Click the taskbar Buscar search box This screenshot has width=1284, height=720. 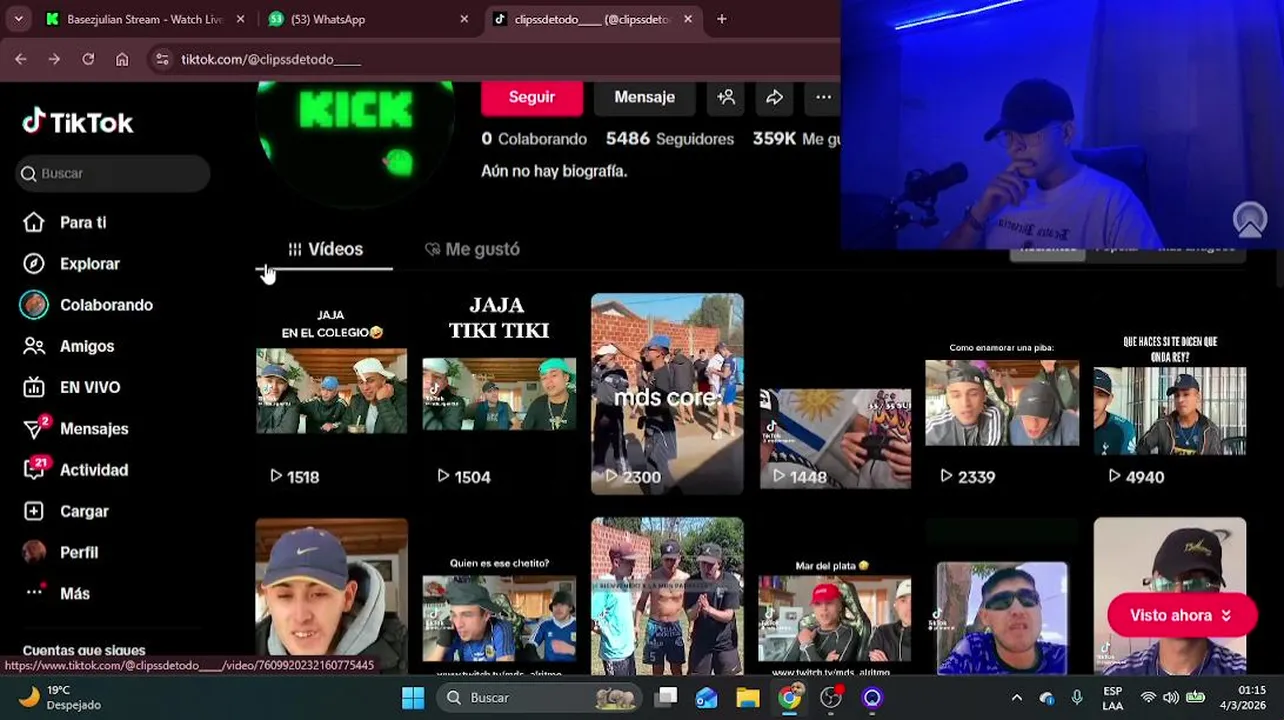540,698
